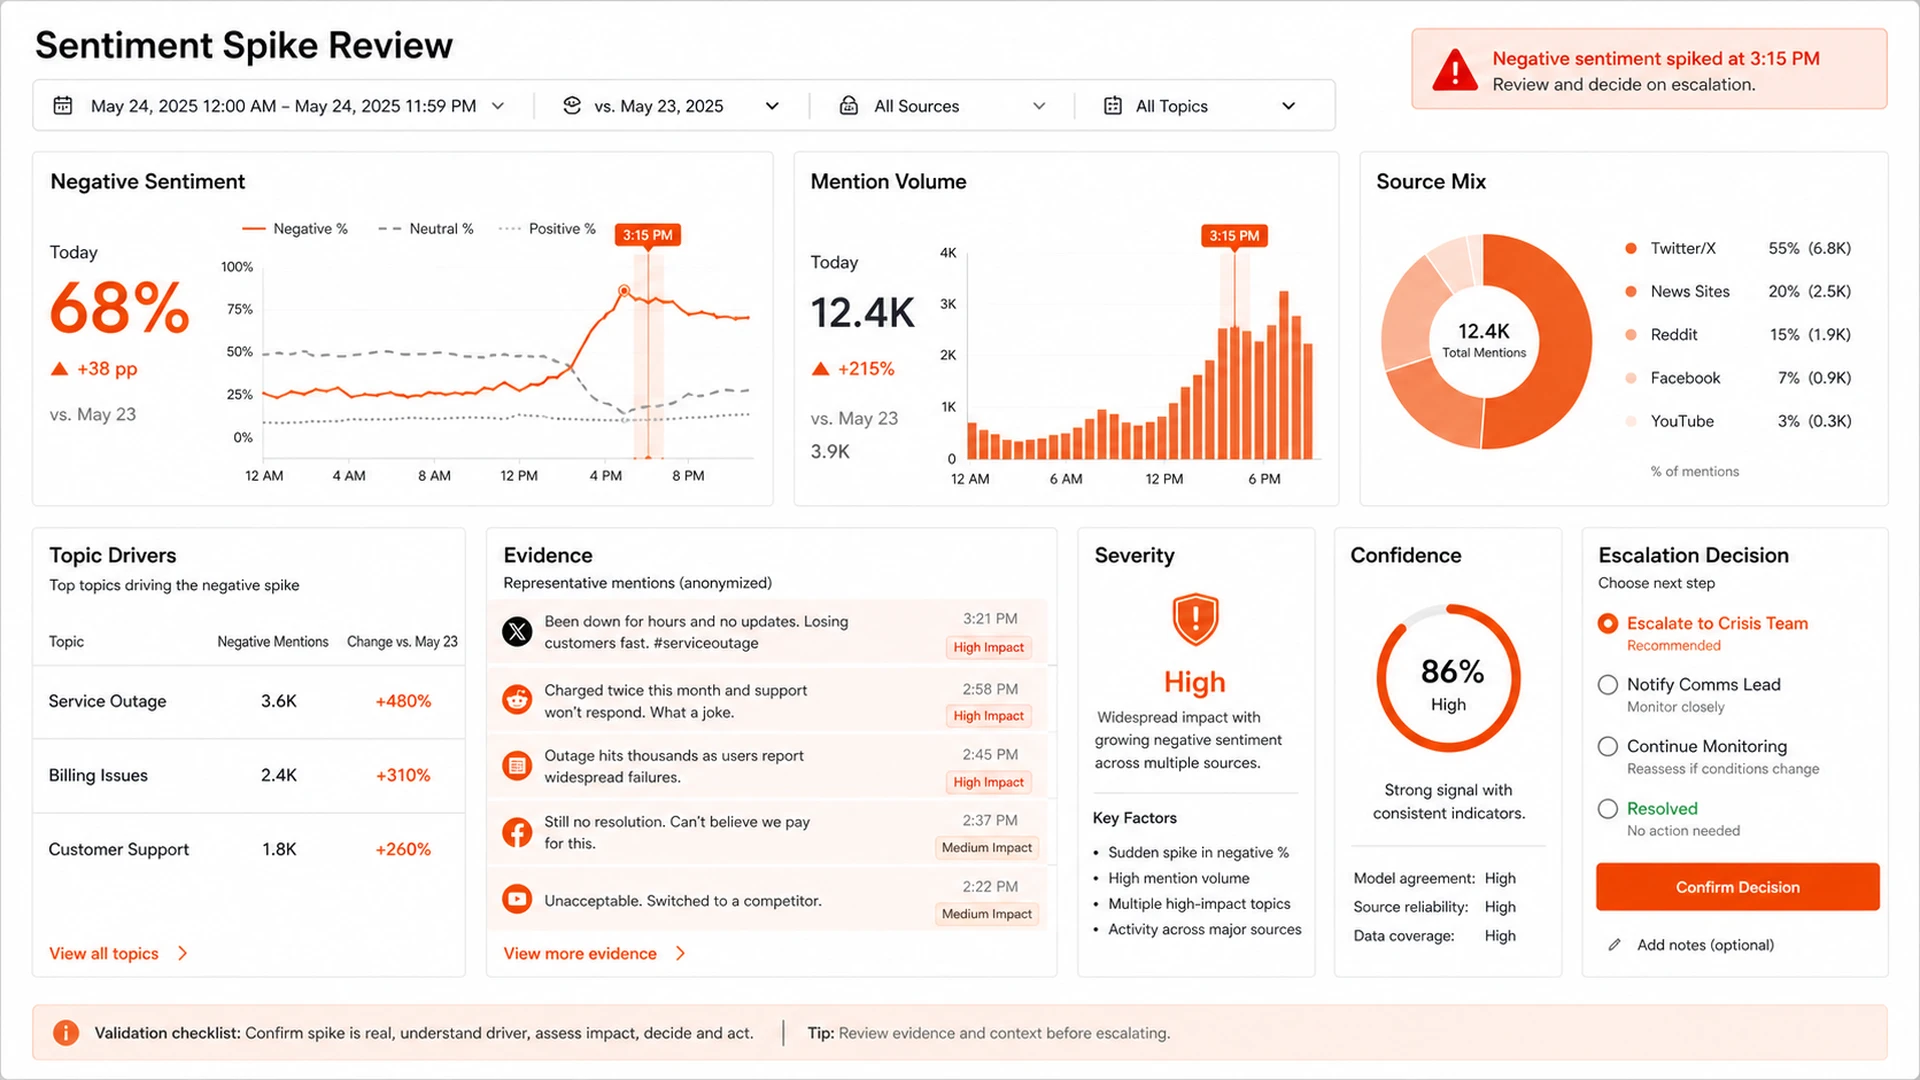
Task: Click the Facebook icon on still no resolution mention
Action: click(517, 832)
